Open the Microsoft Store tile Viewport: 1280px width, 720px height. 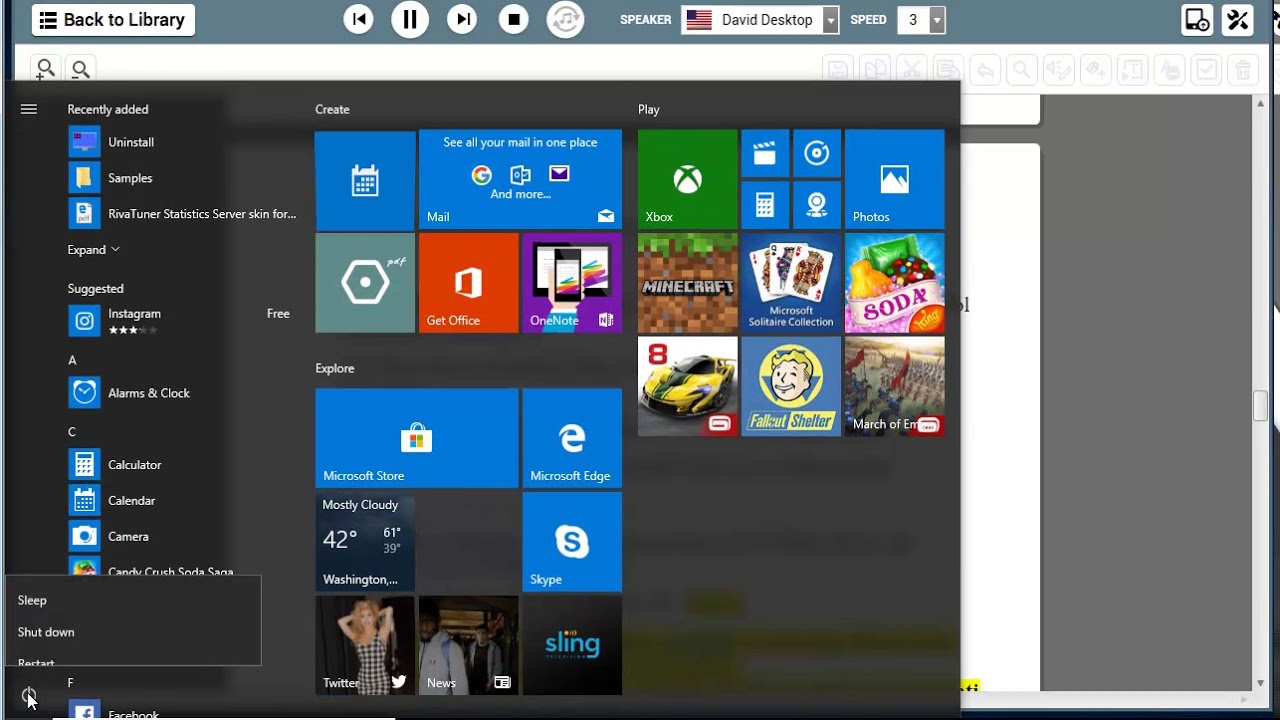pos(417,438)
